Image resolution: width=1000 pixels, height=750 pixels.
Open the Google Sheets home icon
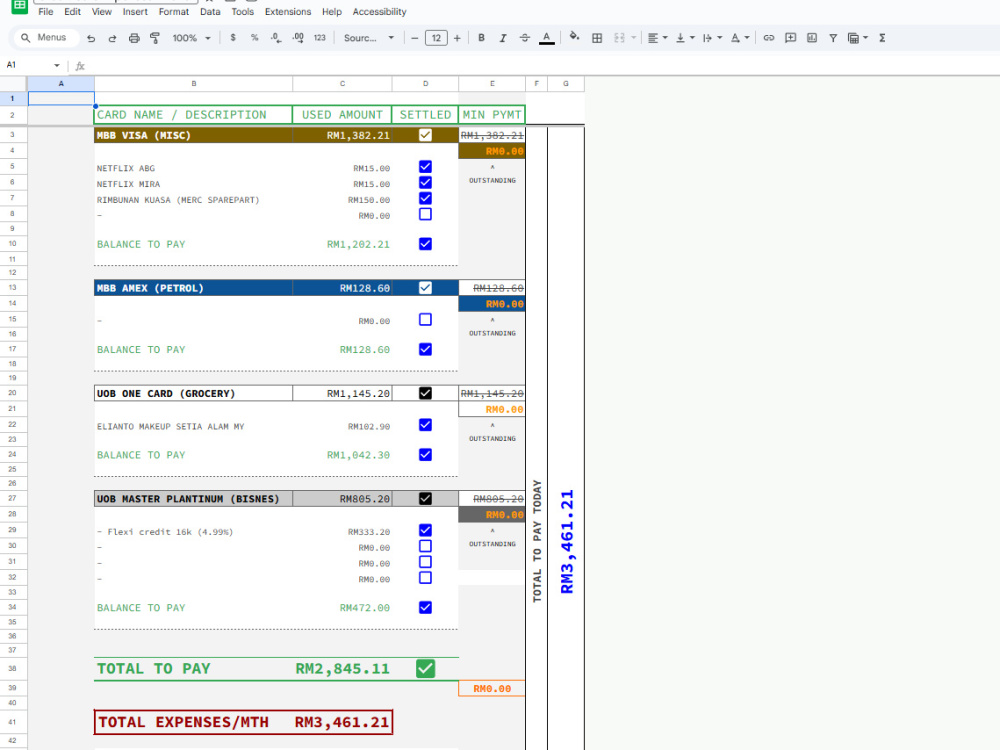click(x=19, y=6)
